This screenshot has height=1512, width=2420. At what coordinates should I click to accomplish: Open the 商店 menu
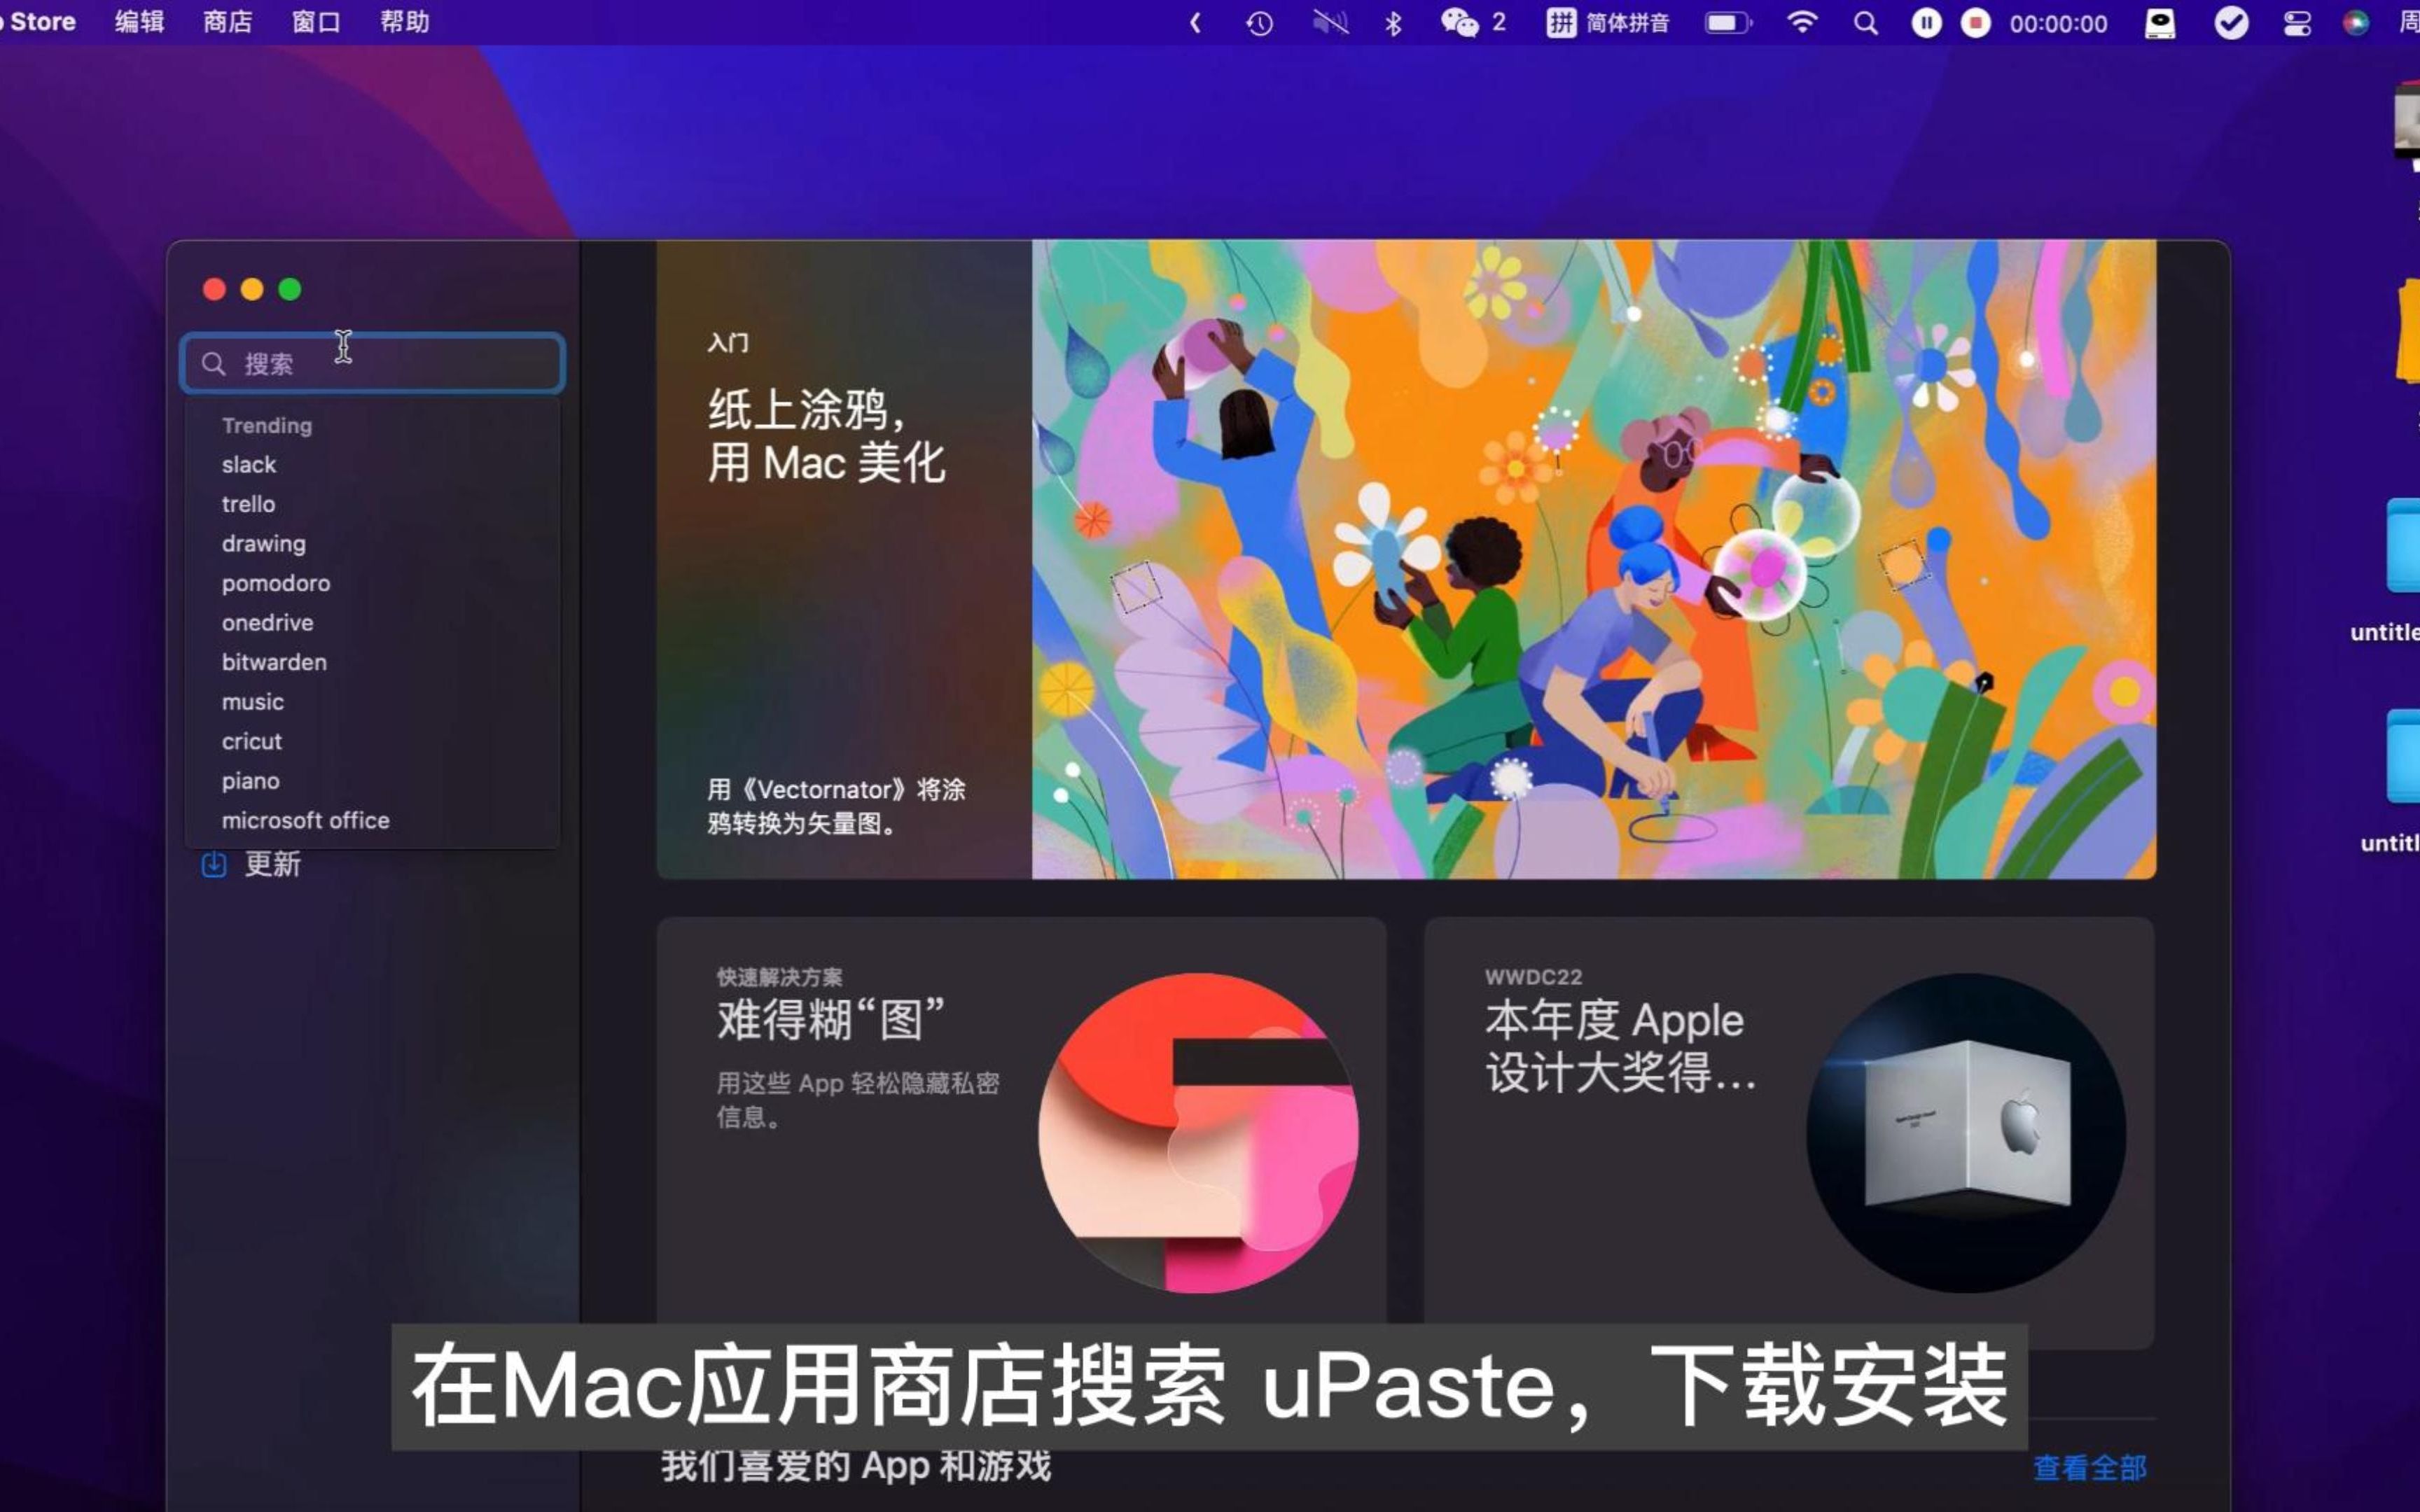(228, 22)
